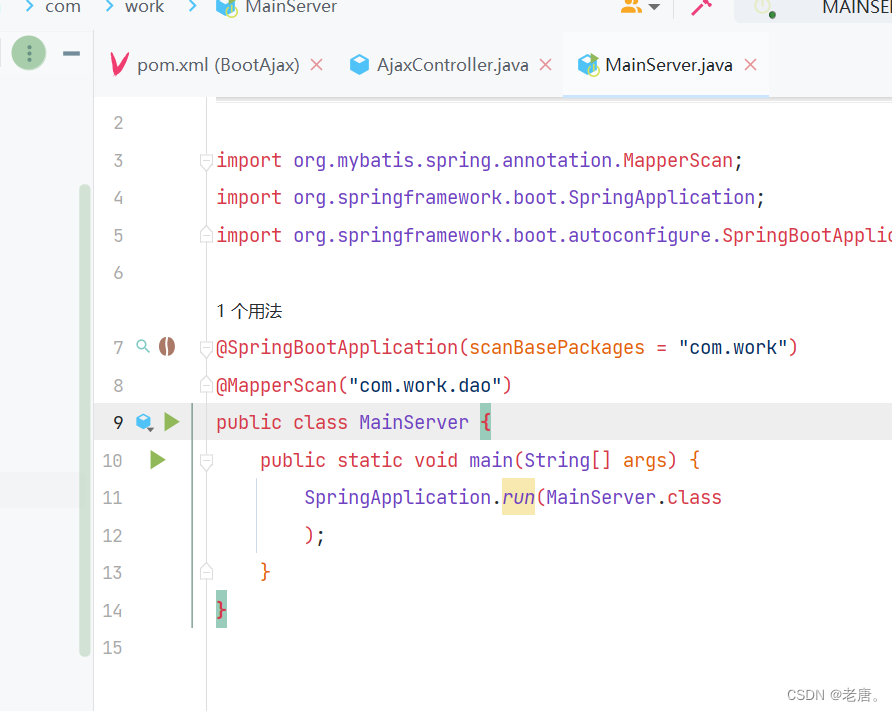The height and width of the screenshot is (711, 892).
Task: Click the build hammer icon
Action: pos(701,7)
